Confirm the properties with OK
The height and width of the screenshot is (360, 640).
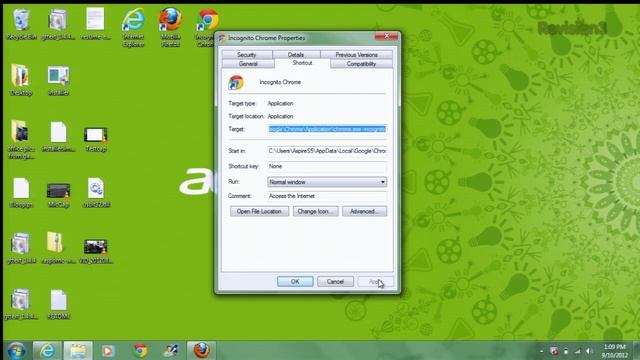pyautogui.click(x=295, y=282)
